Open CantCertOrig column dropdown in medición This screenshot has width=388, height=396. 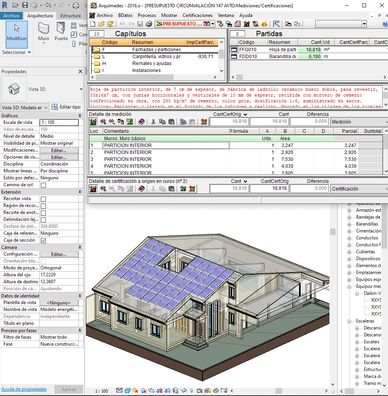tap(245, 114)
